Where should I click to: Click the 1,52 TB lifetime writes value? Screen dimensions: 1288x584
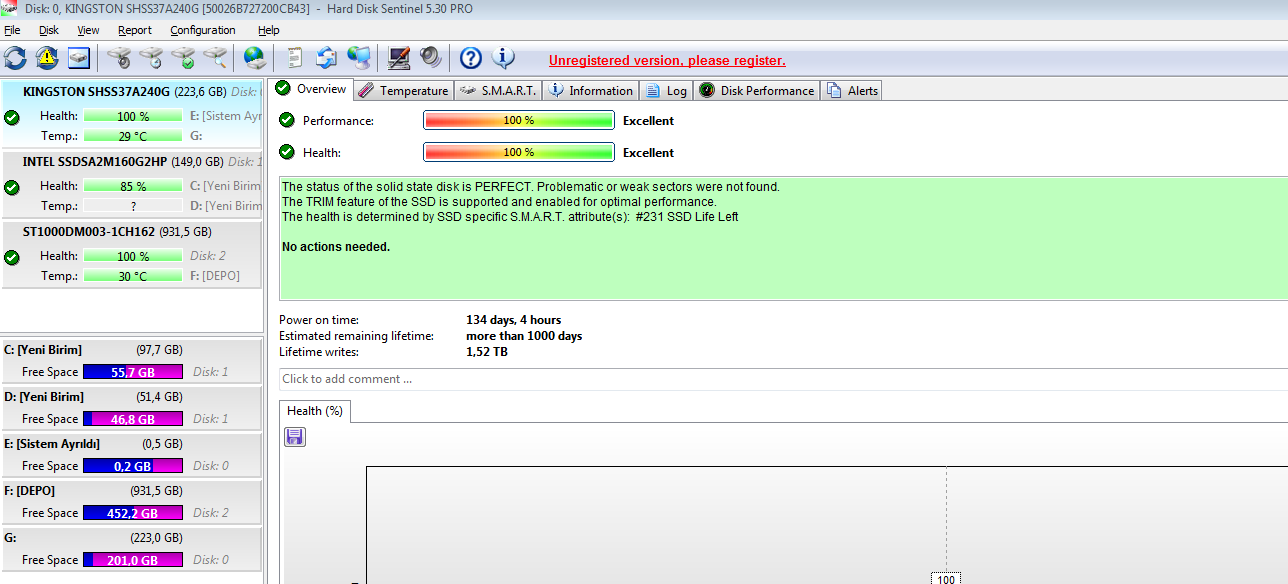click(x=487, y=352)
